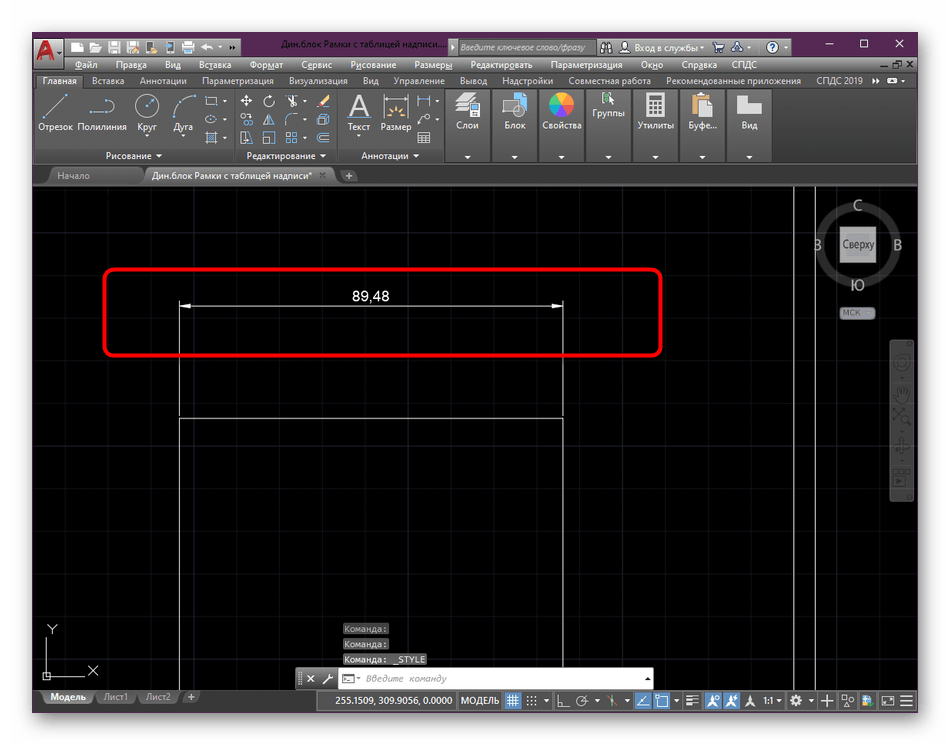Click the keyword search field in title bar
Viewport: 950px width, 745px height.
(525, 47)
